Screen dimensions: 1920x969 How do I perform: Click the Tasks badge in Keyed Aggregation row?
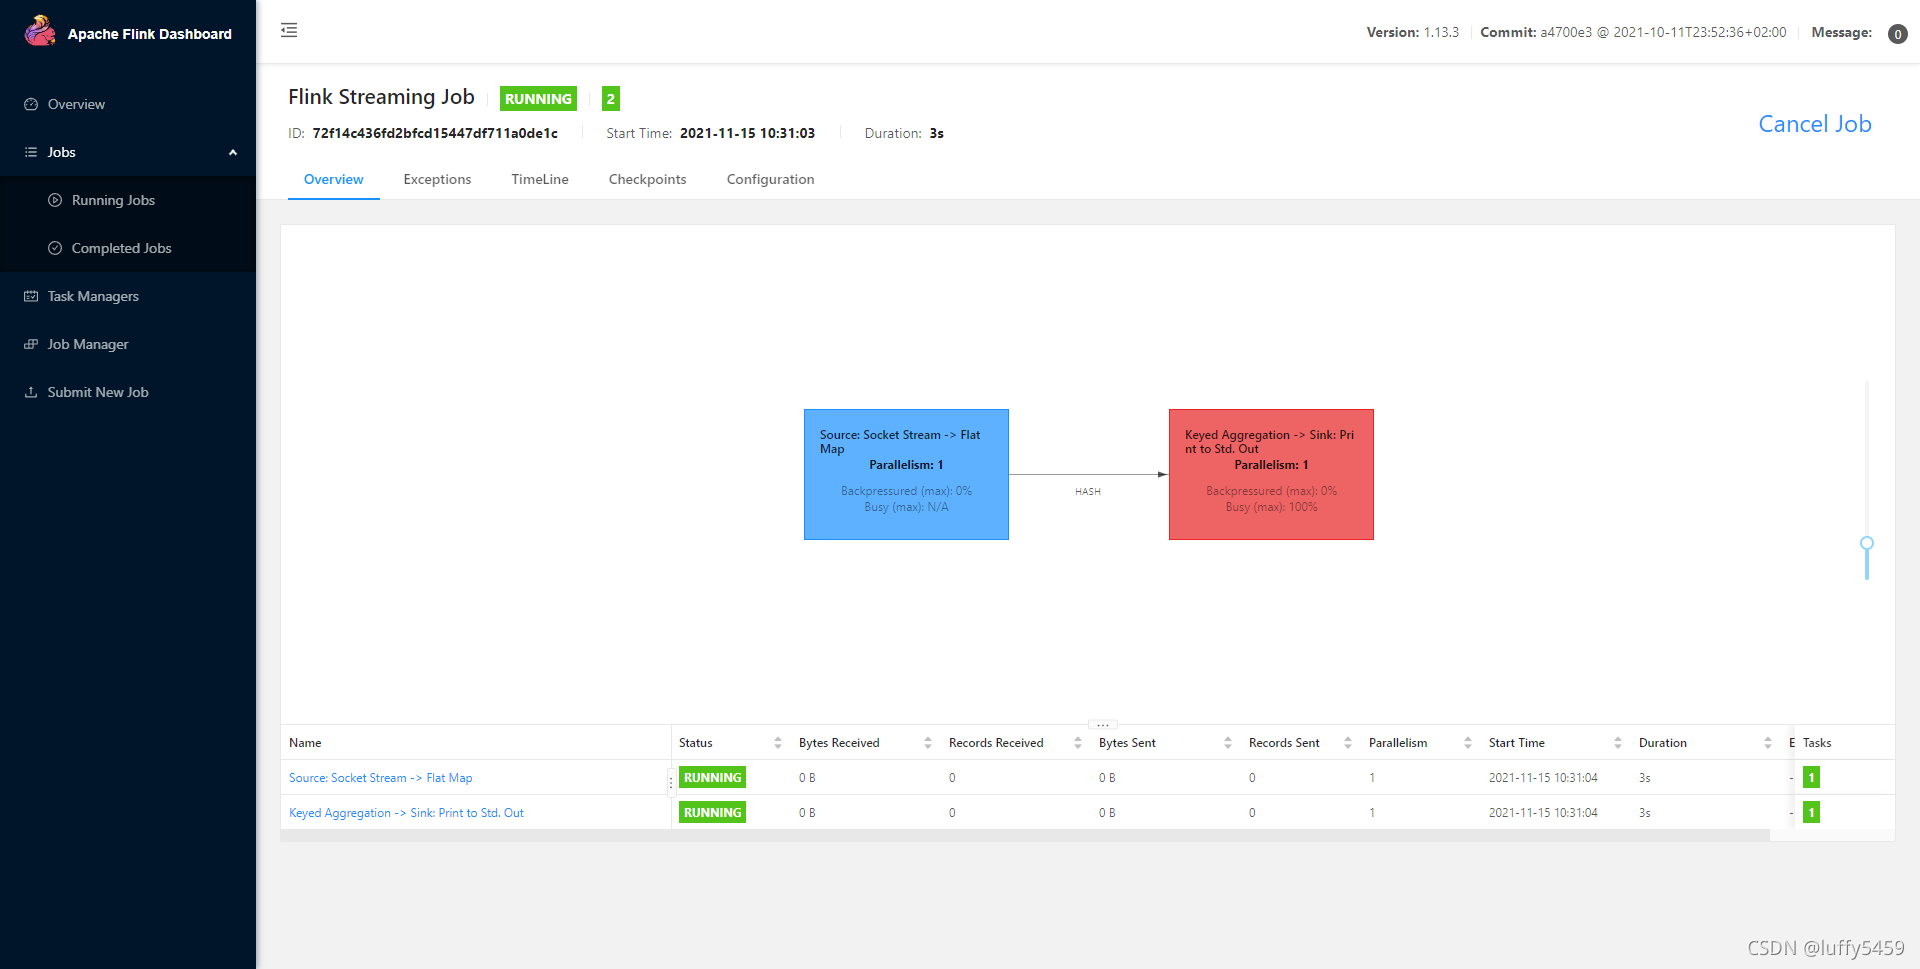click(1811, 812)
